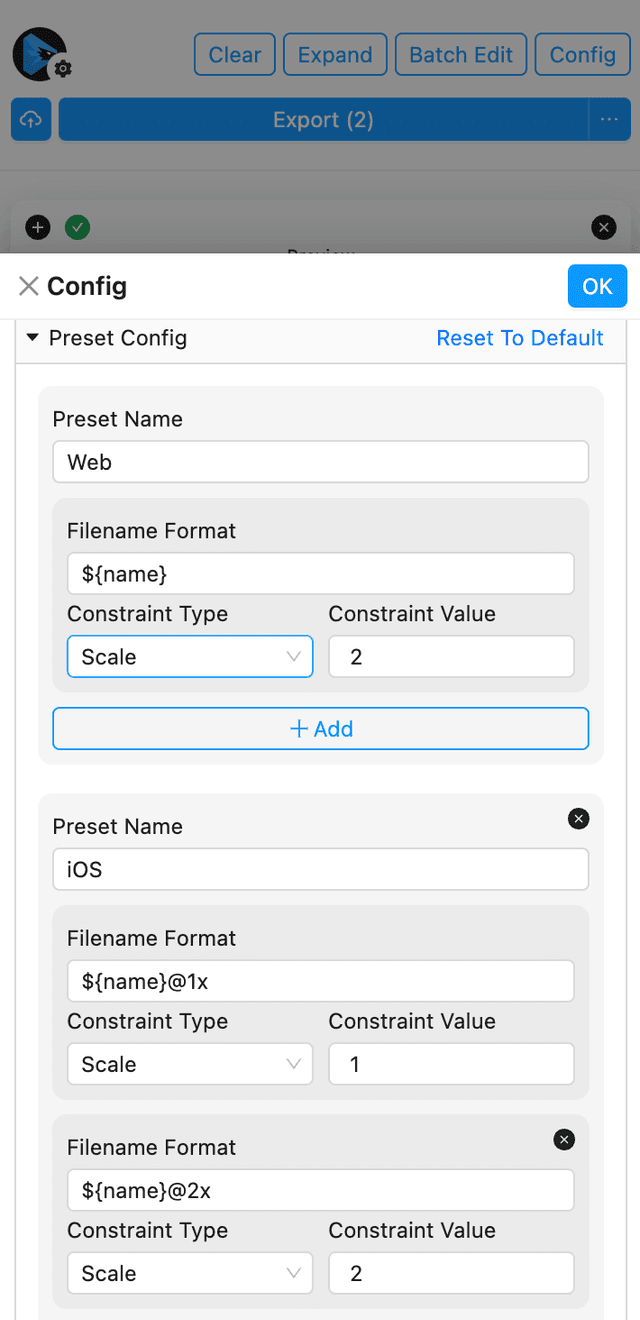Screen dimensions: 640x1320
Task: Click the Clear button
Action: (235, 54)
